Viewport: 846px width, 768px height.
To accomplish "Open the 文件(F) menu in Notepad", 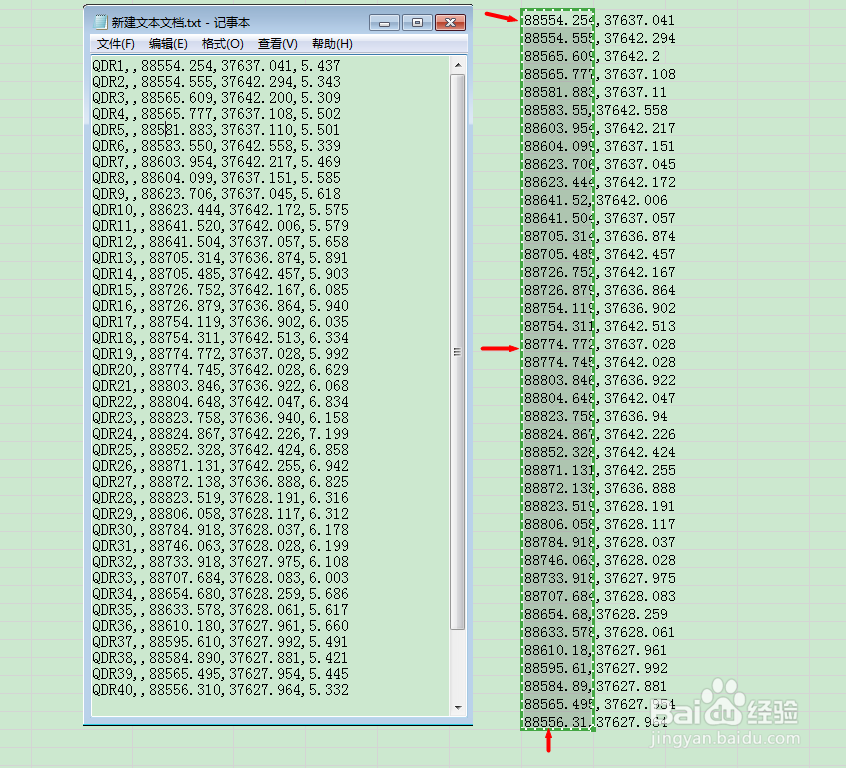I will [115, 44].
